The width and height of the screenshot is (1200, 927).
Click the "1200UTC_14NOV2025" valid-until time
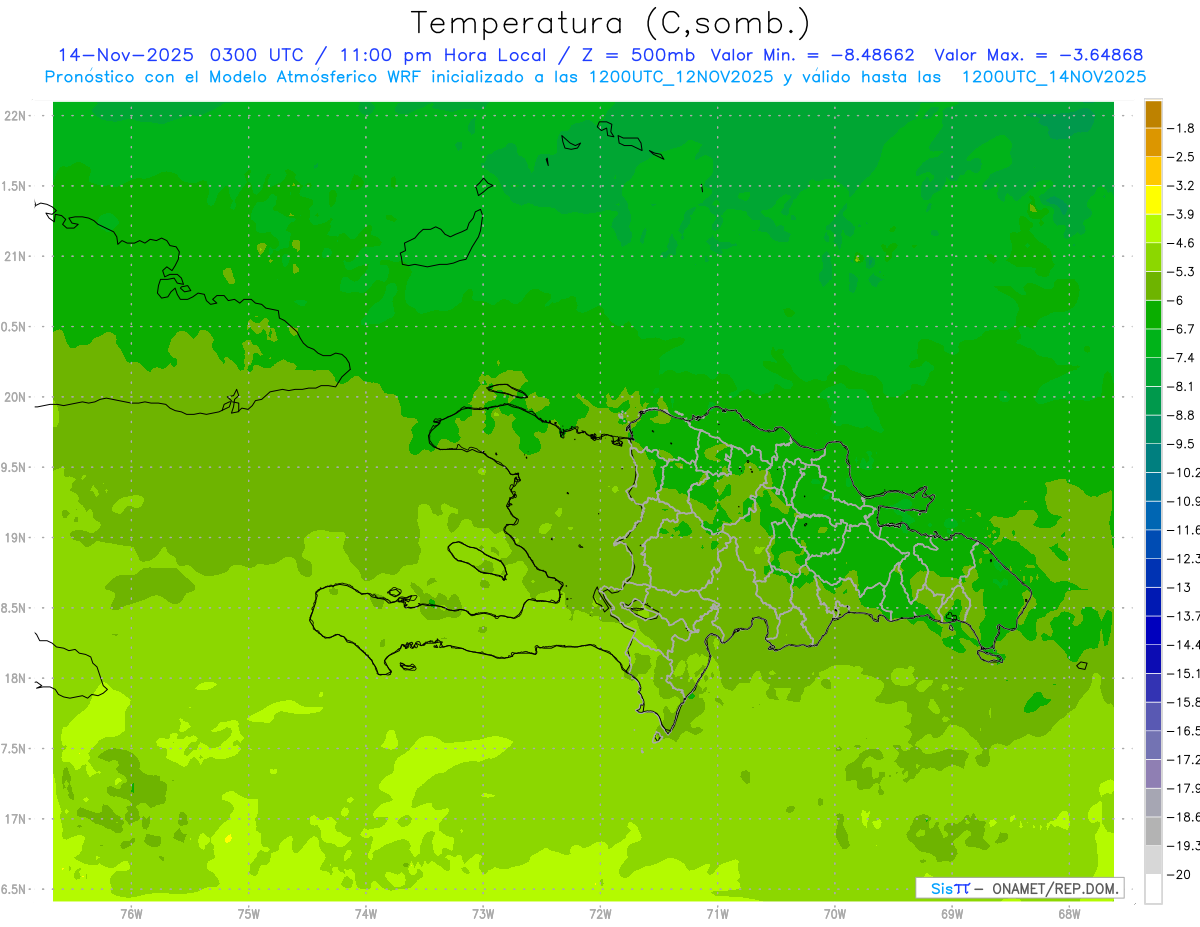(x=1054, y=77)
